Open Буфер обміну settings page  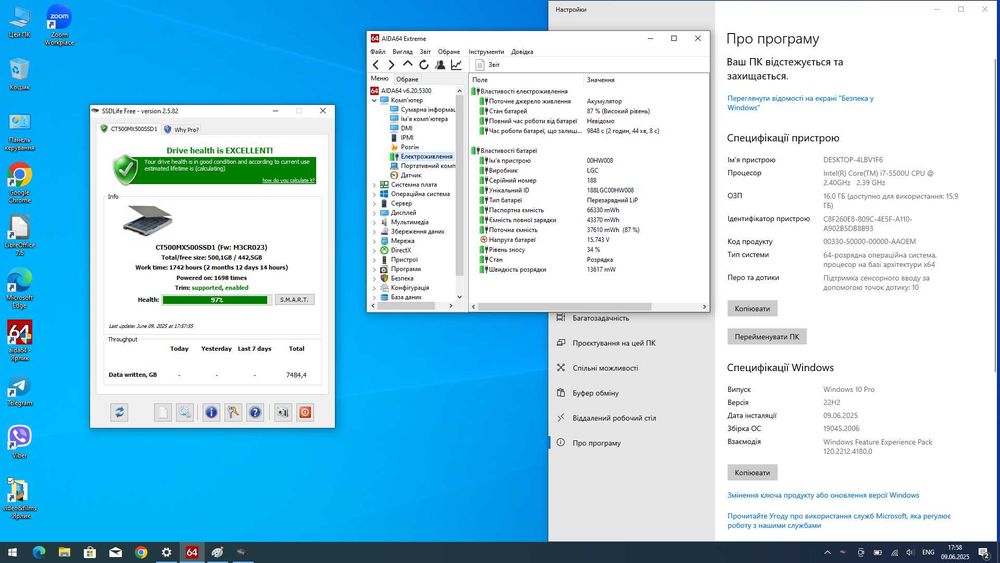(x=596, y=393)
